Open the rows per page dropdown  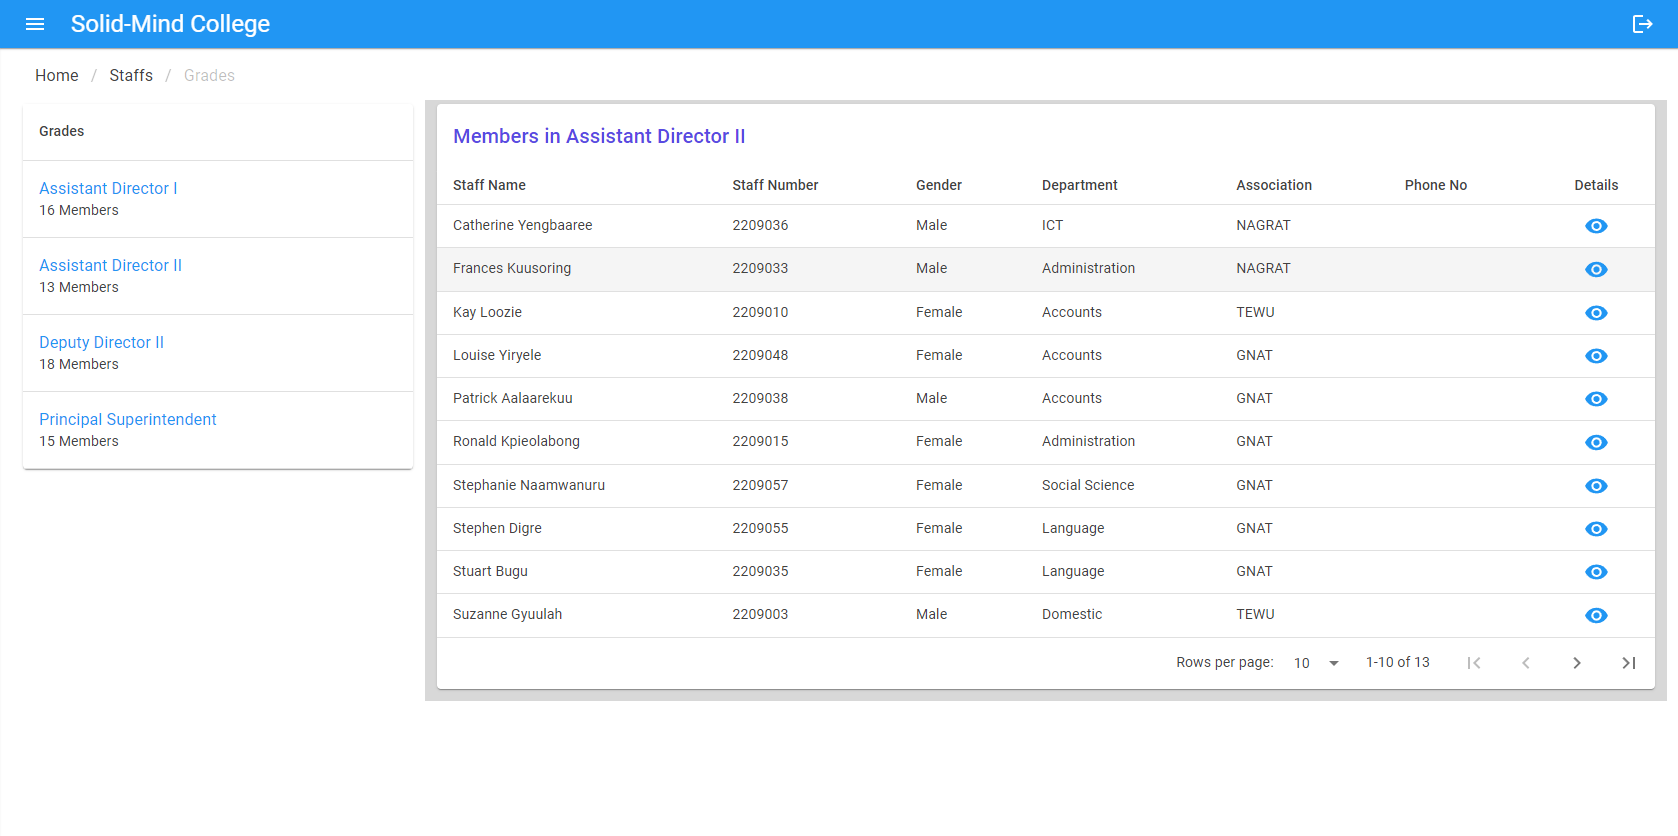[1316, 663]
